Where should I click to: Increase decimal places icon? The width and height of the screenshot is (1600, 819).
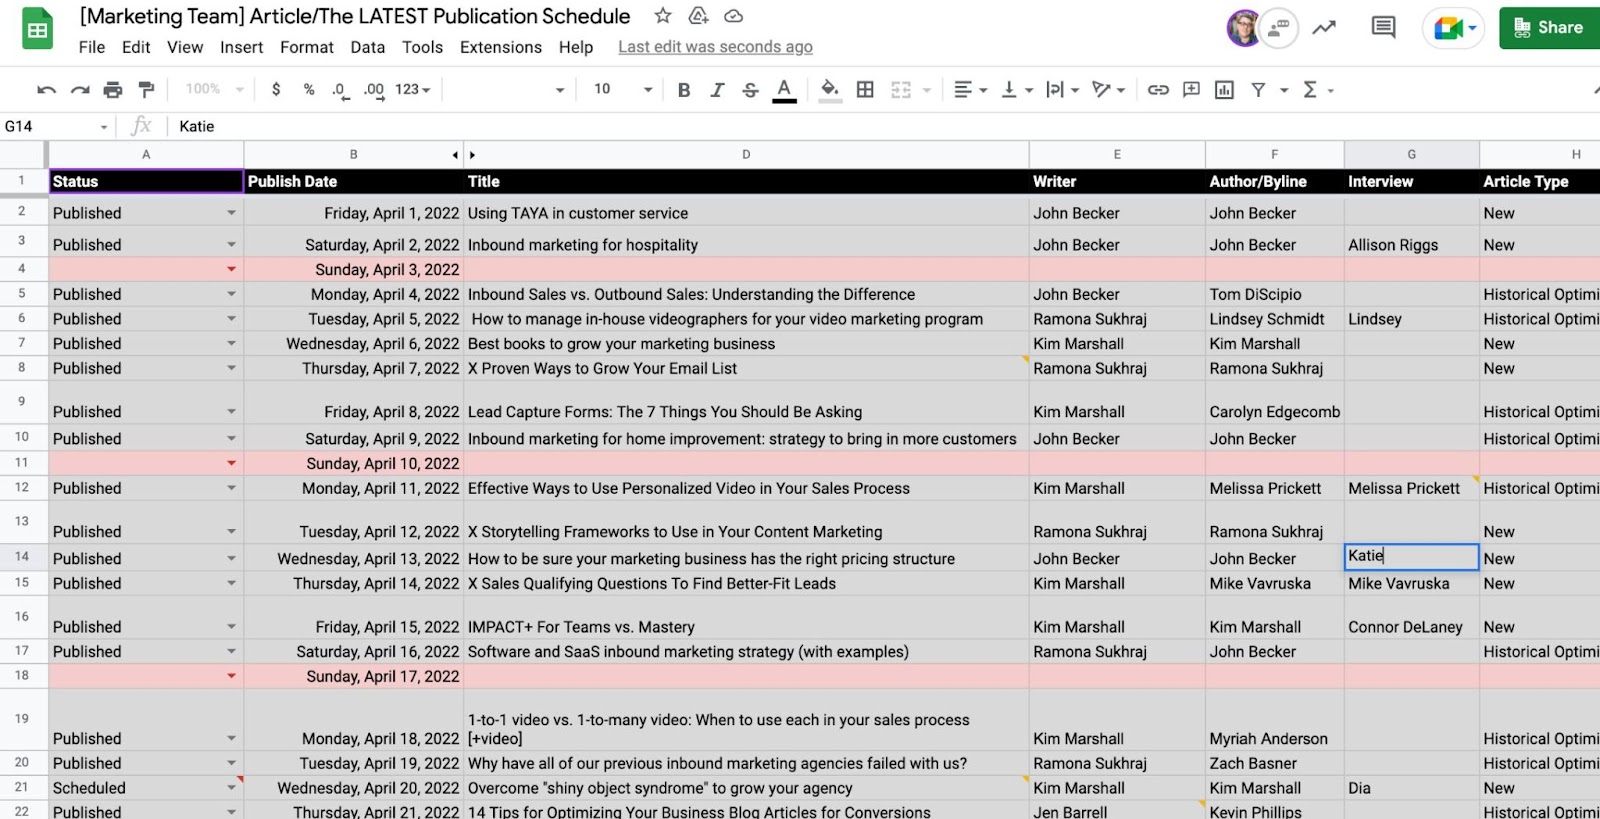374,90
